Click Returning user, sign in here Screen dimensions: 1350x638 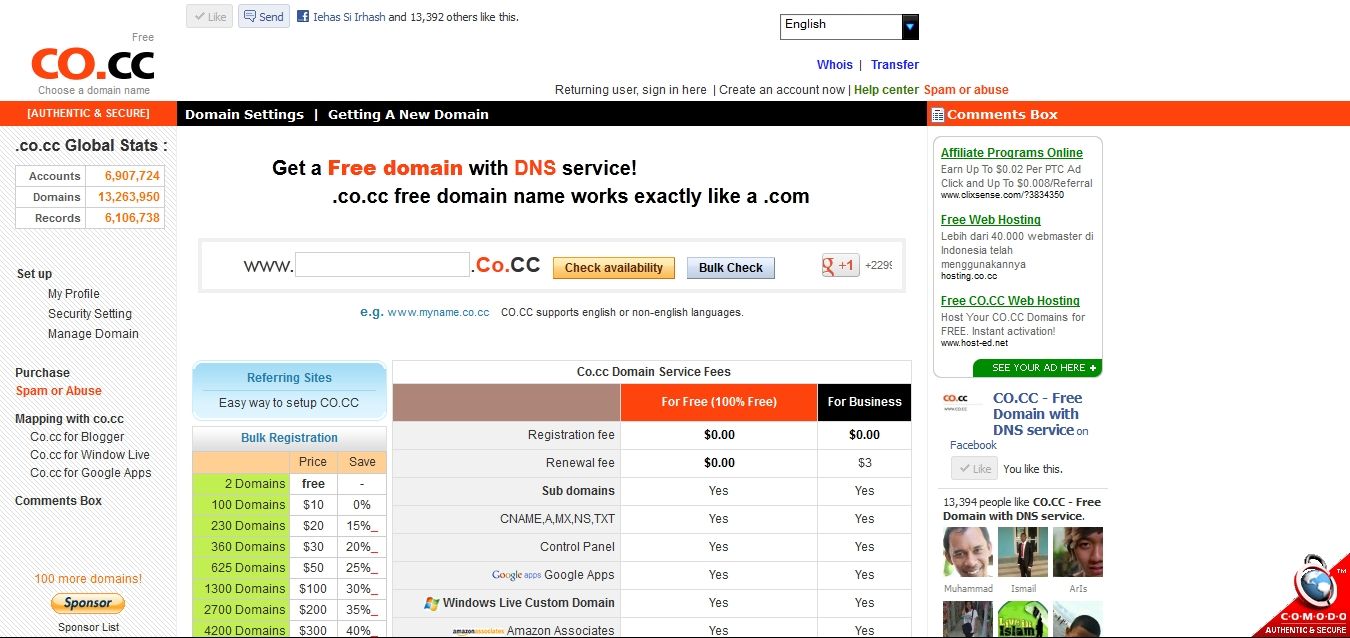[x=631, y=90]
